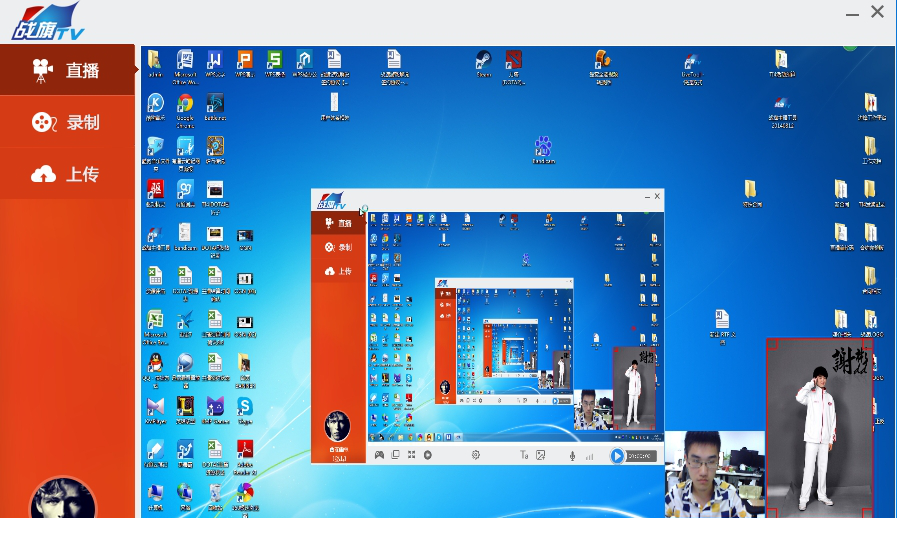
Task: Switch to the 直播 live tab
Action: (68, 70)
